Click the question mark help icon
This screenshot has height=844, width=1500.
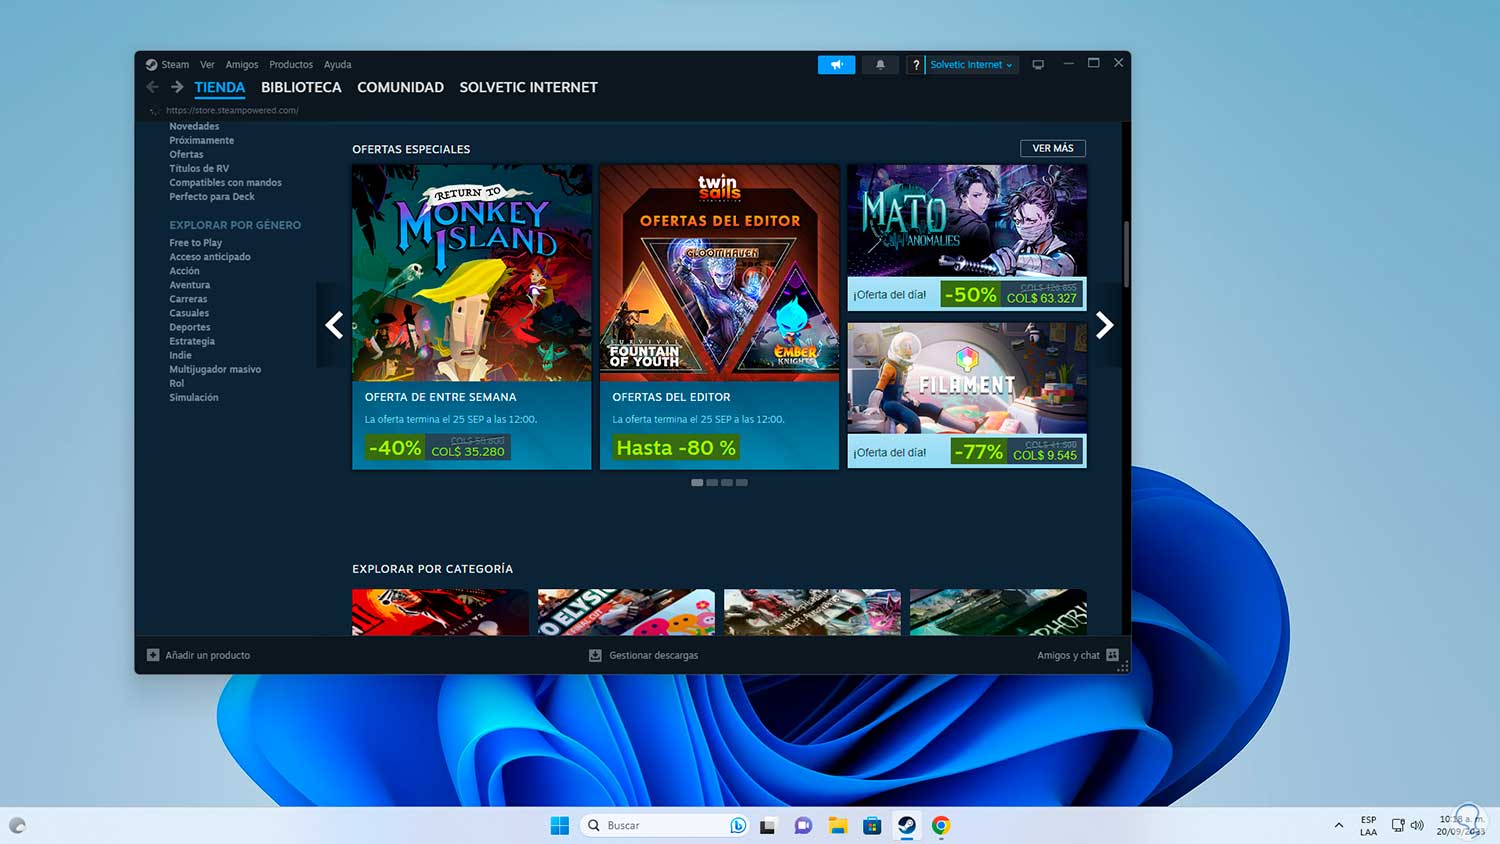click(x=916, y=65)
